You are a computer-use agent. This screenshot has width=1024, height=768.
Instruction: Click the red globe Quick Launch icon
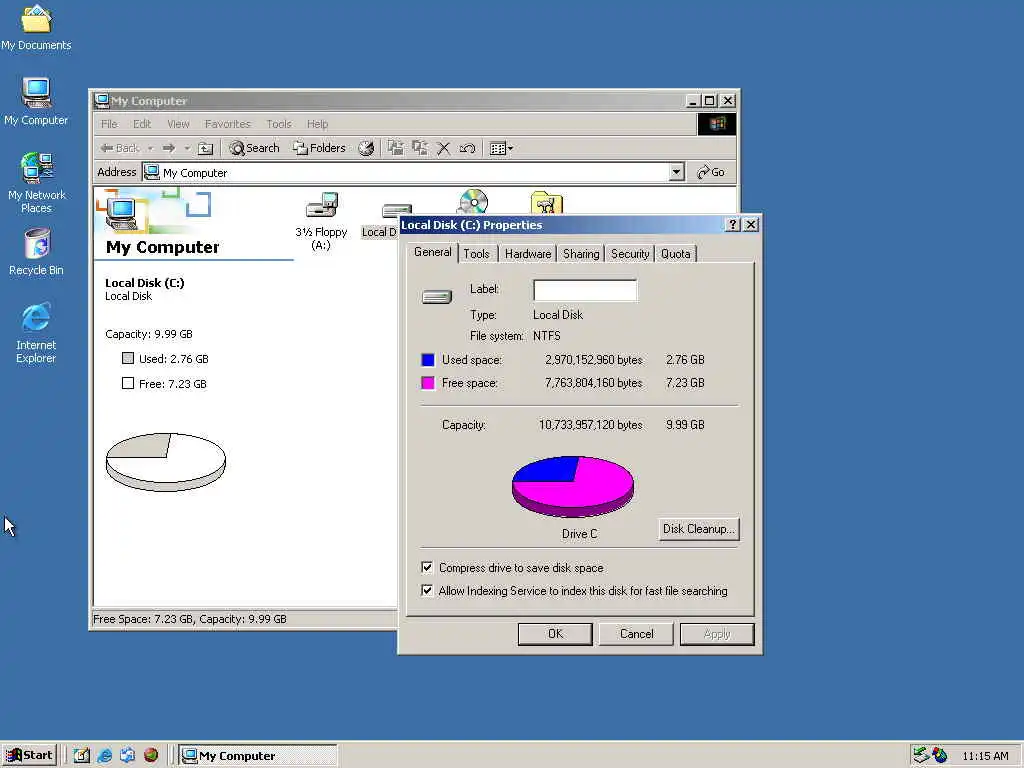tap(151, 755)
